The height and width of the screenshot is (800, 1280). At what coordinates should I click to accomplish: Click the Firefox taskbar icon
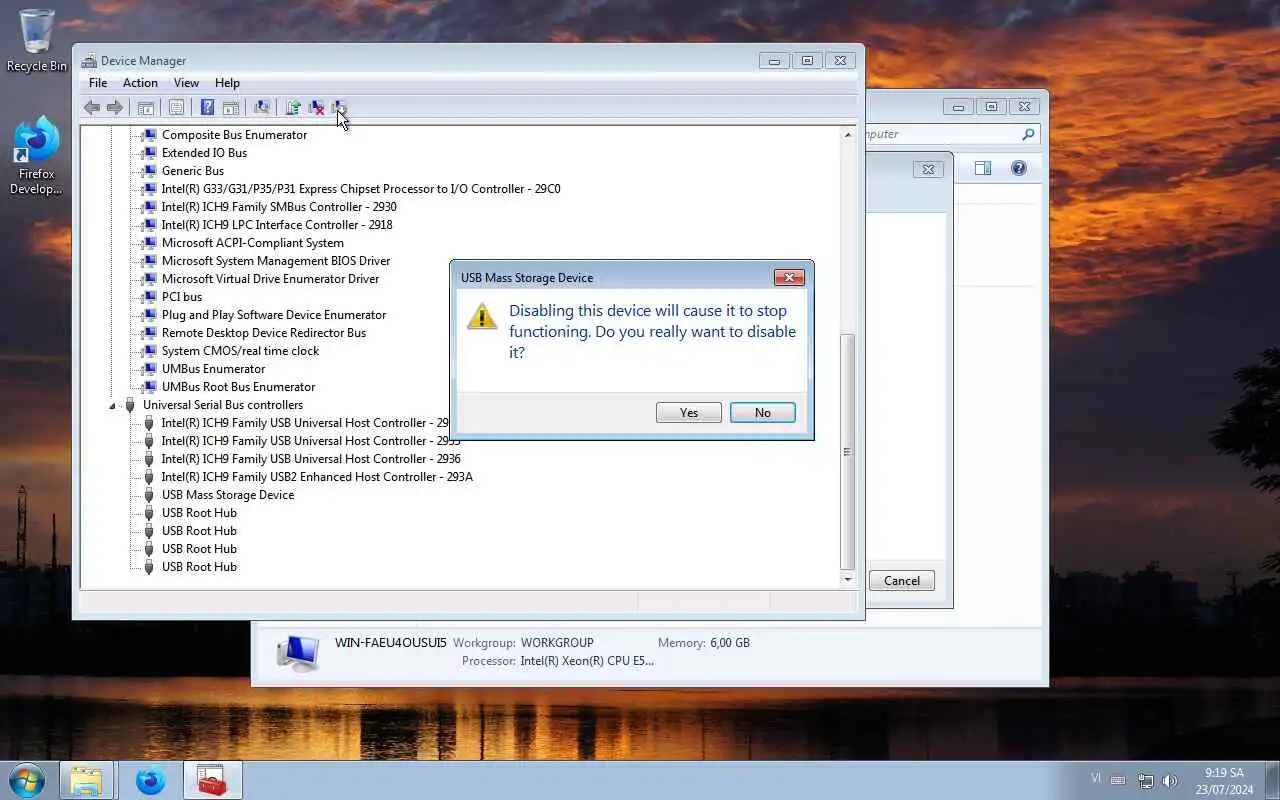[150, 780]
